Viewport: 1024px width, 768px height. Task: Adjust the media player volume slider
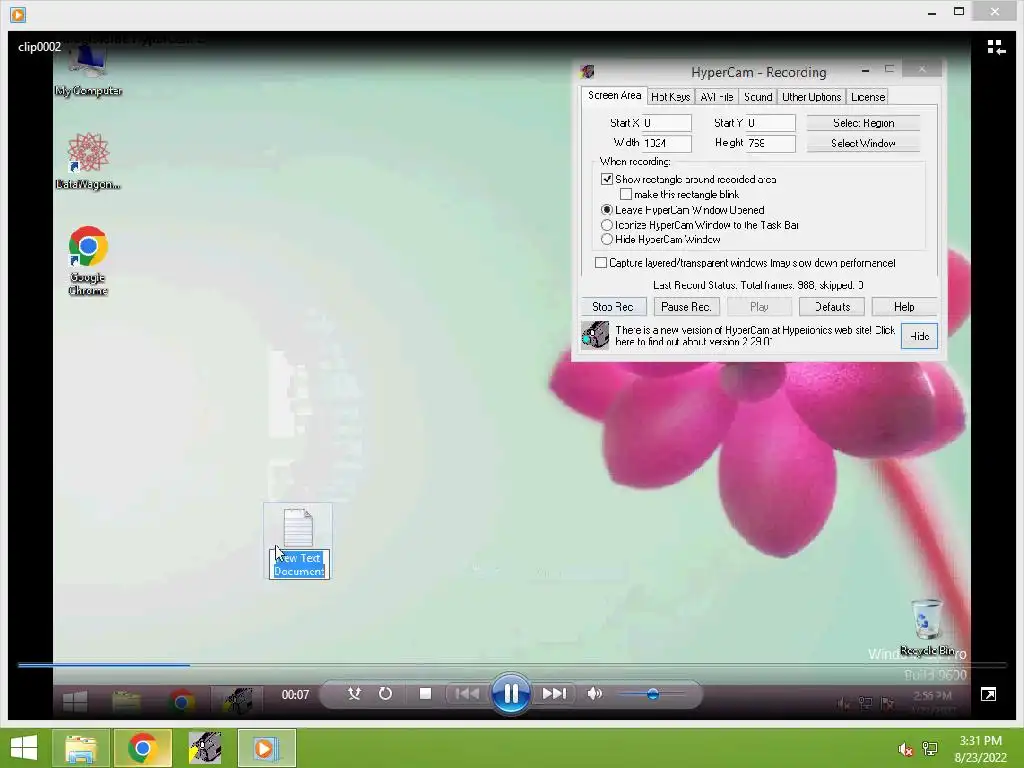point(652,694)
